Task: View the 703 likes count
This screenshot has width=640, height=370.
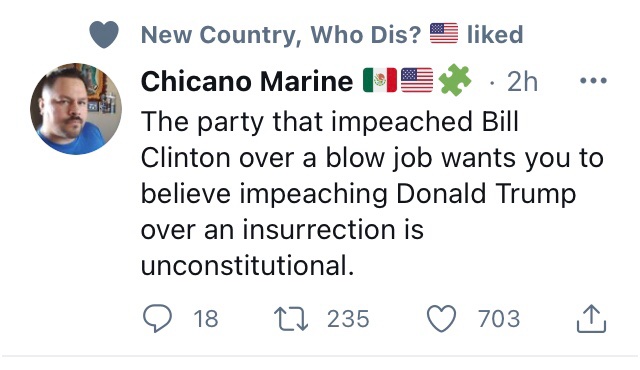Action: [499, 319]
